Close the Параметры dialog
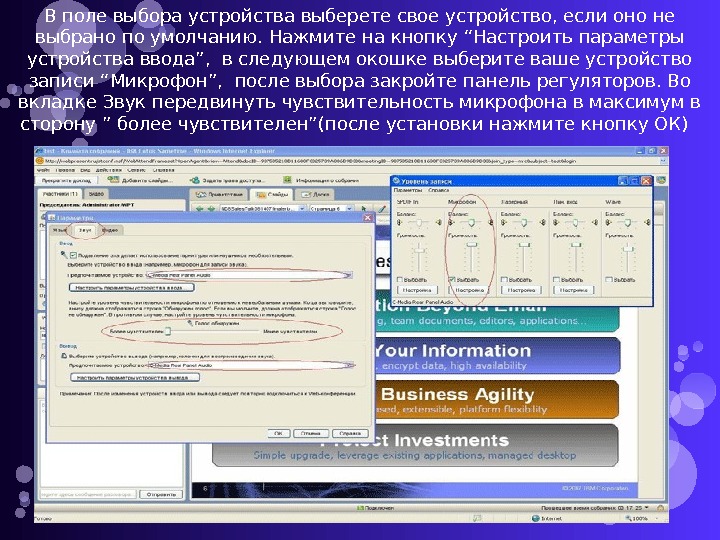720x540 pixels. click(x=367, y=218)
